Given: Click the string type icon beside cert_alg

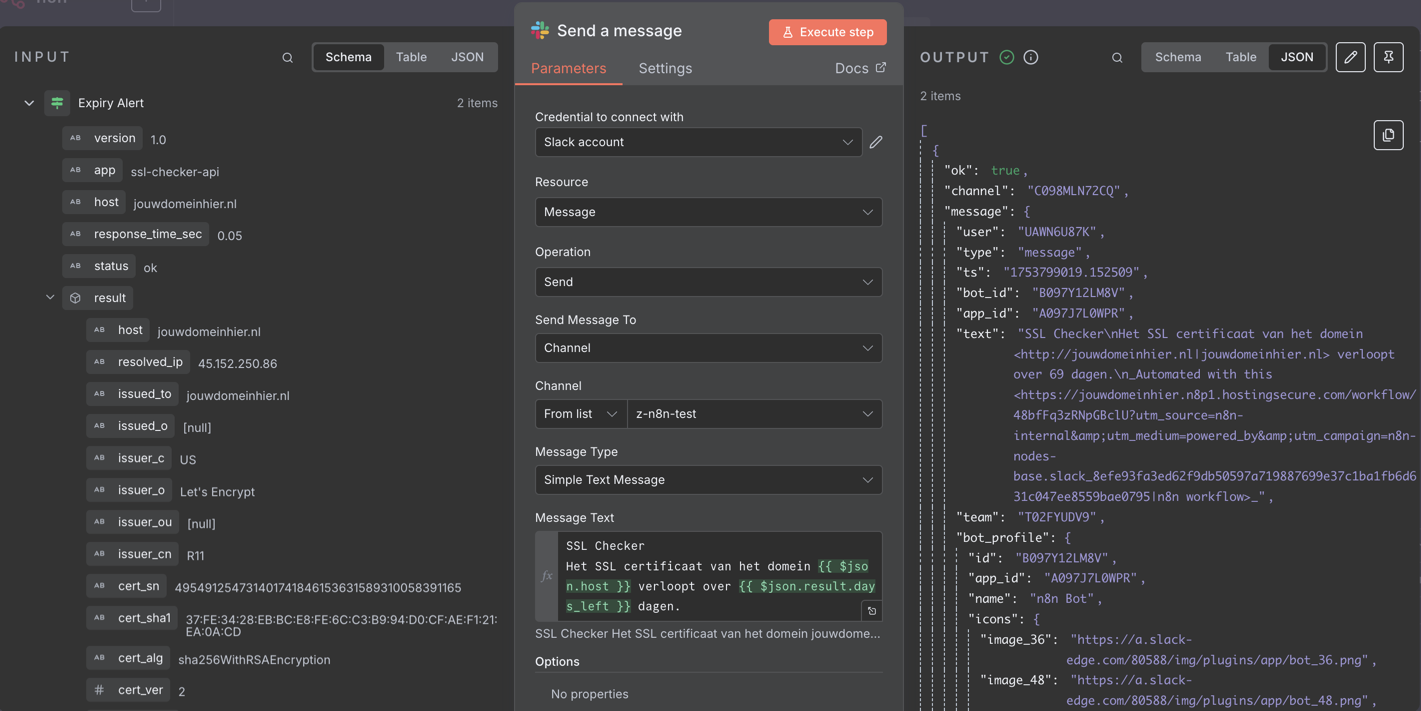Looking at the screenshot, I should 99,658.
